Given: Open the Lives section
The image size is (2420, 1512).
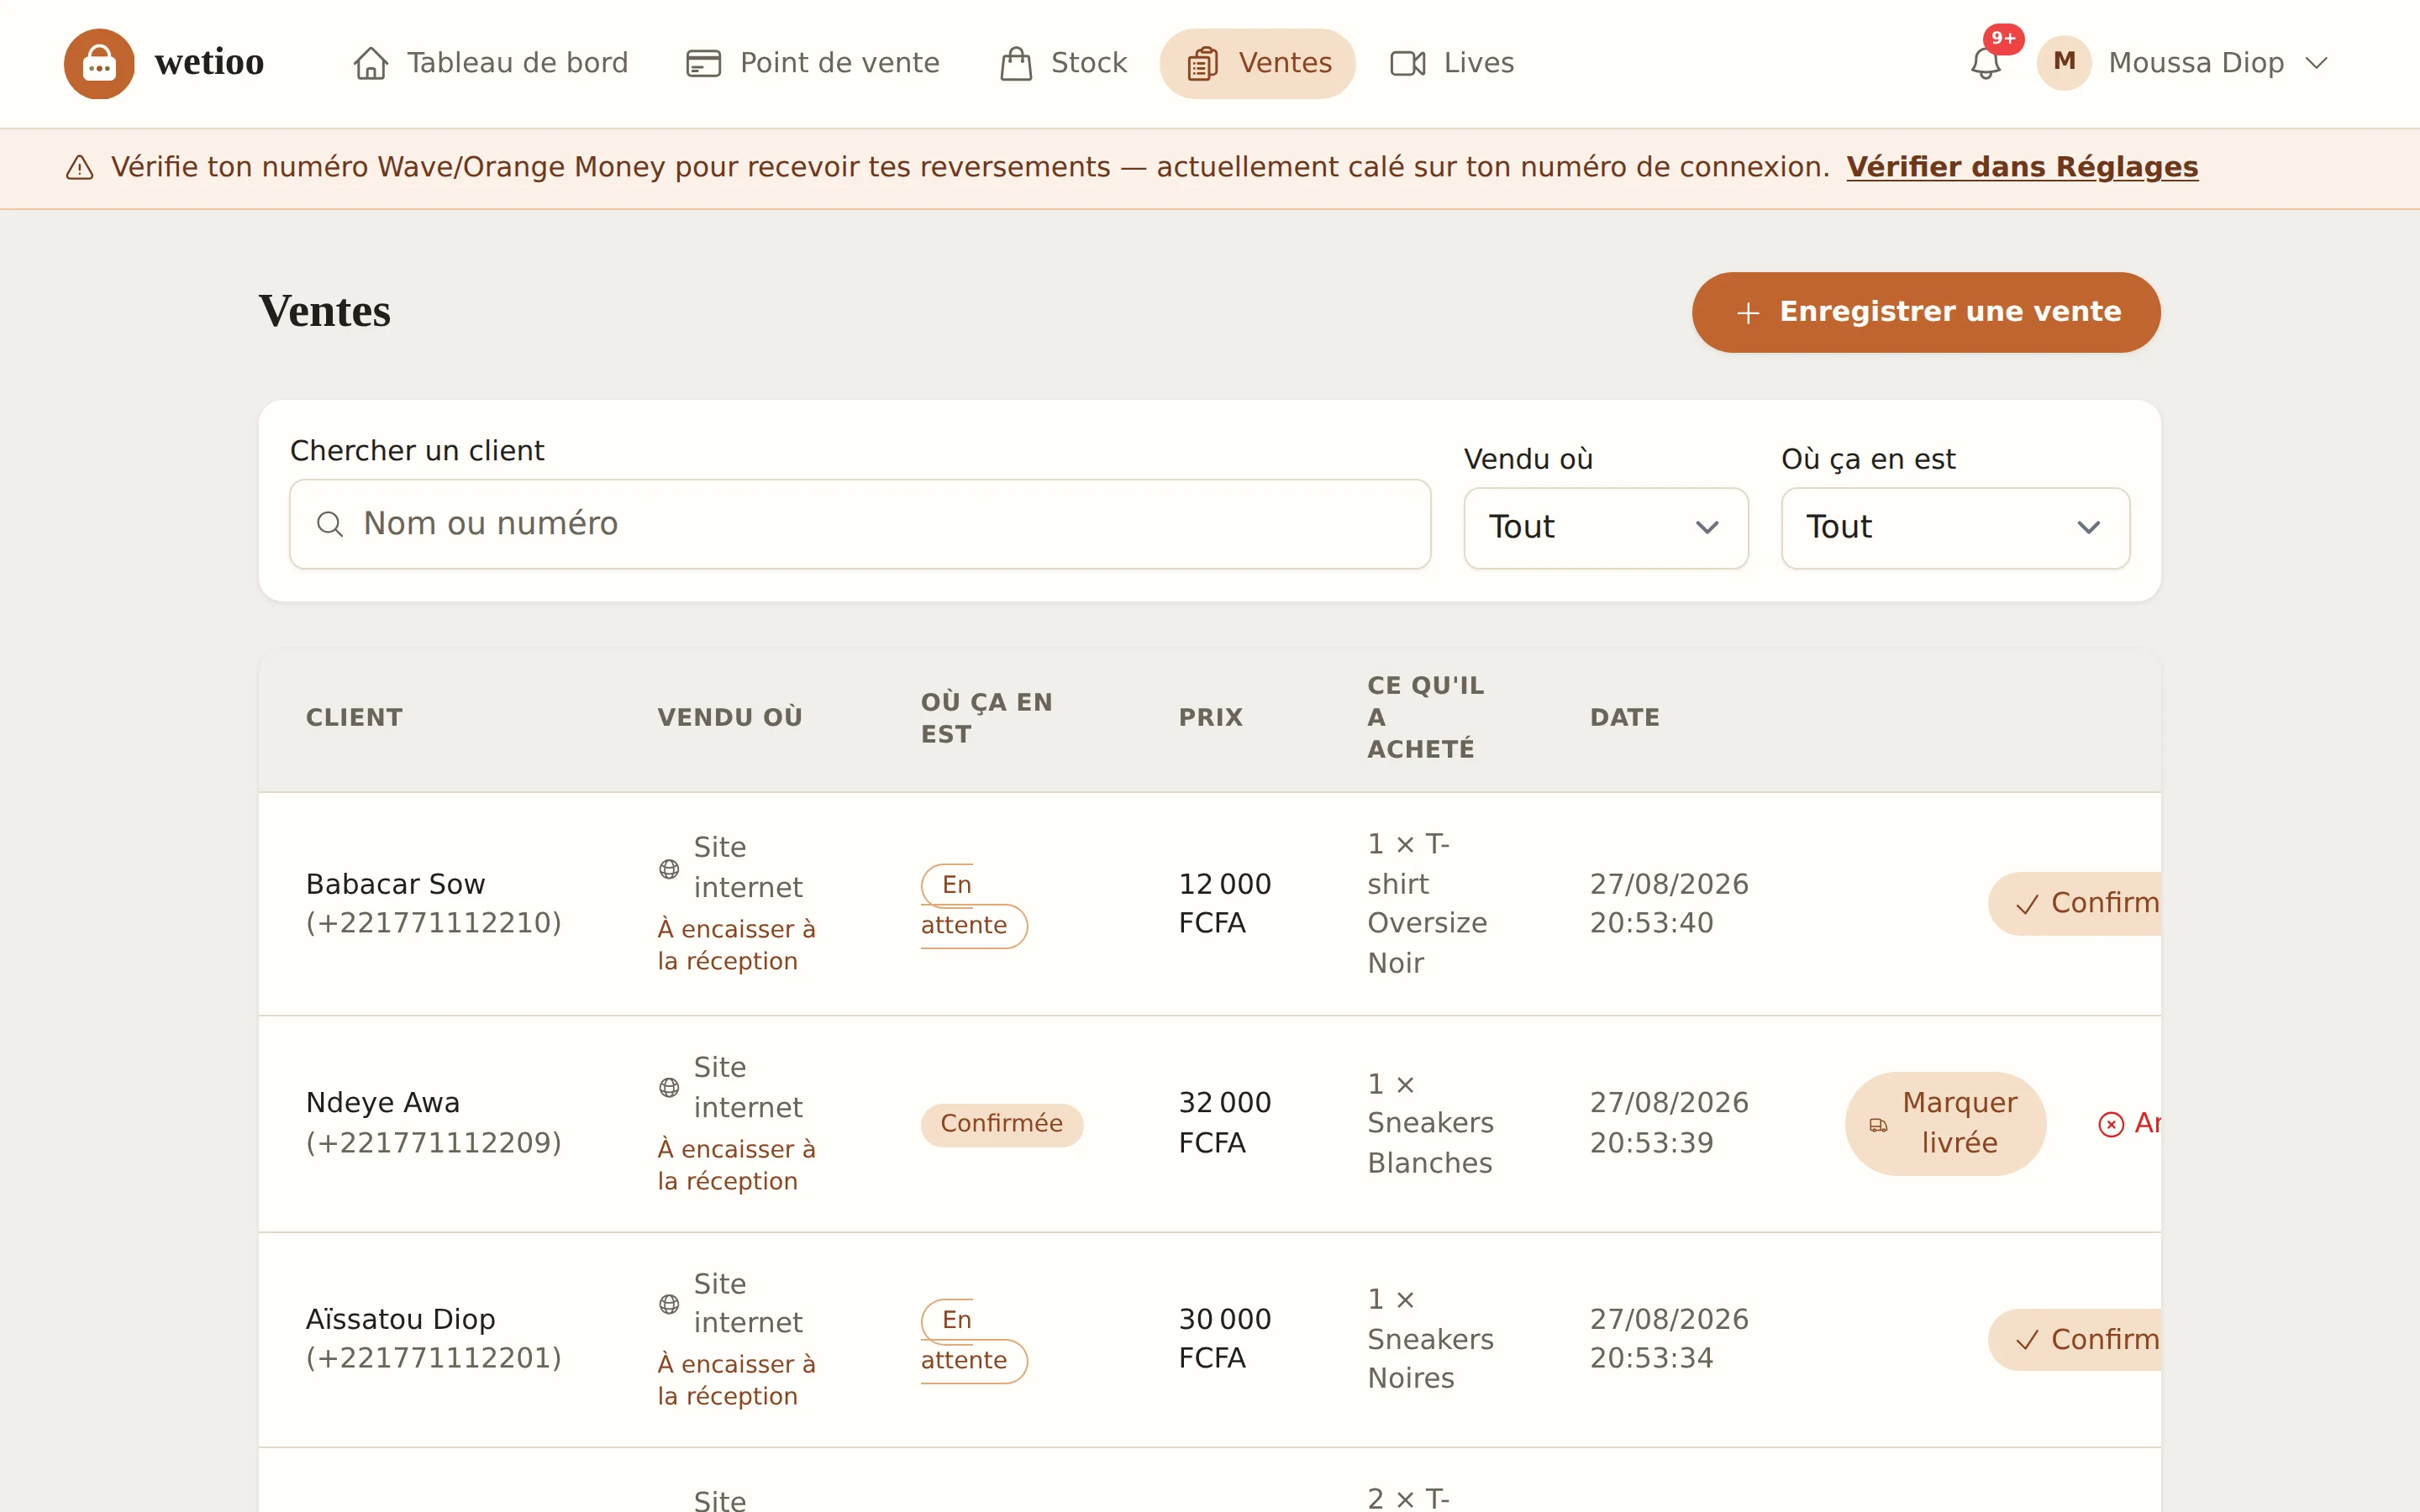Looking at the screenshot, I should (x=1452, y=63).
